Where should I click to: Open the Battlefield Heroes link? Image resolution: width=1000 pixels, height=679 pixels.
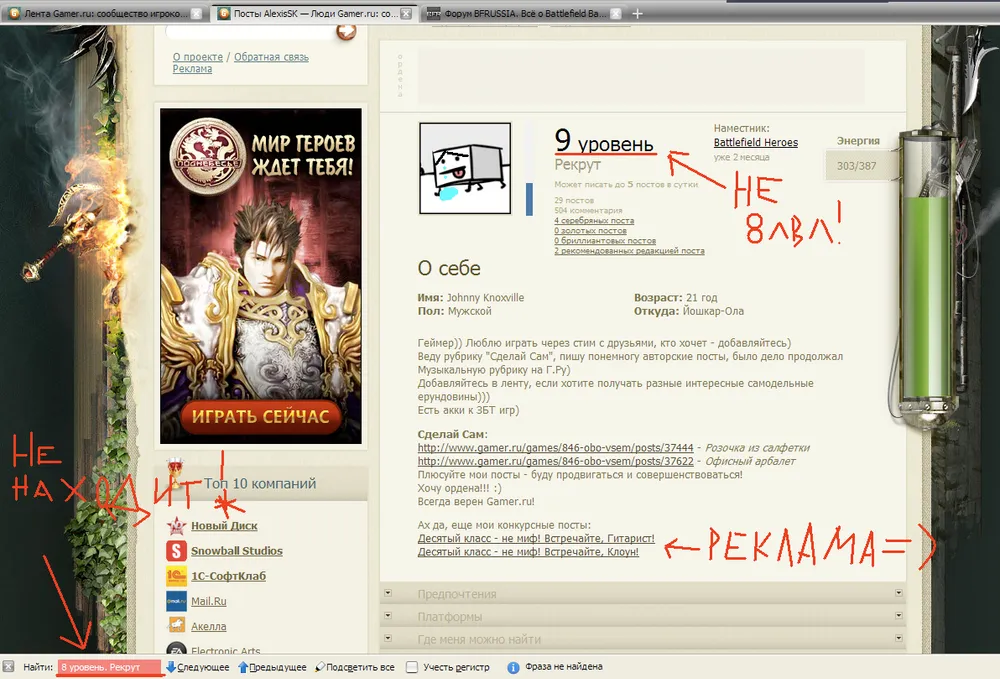[755, 143]
